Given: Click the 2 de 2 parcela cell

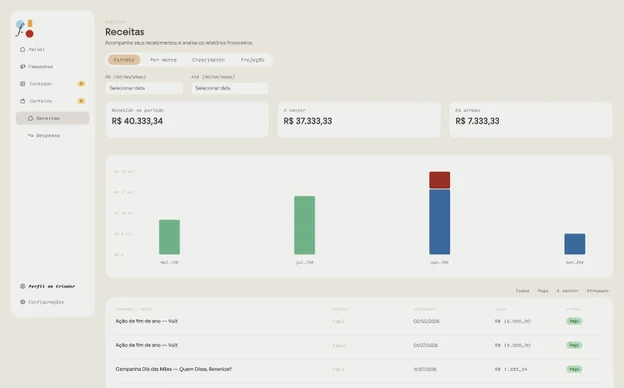Looking at the screenshot, I should coord(339,345).
